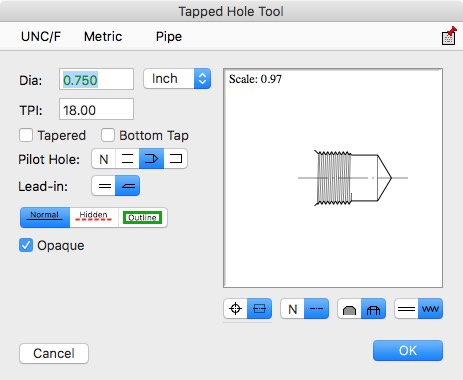Select the side view icon below preview
The width and height of the screenshot is (463, 380).
[x=259, y=309]
